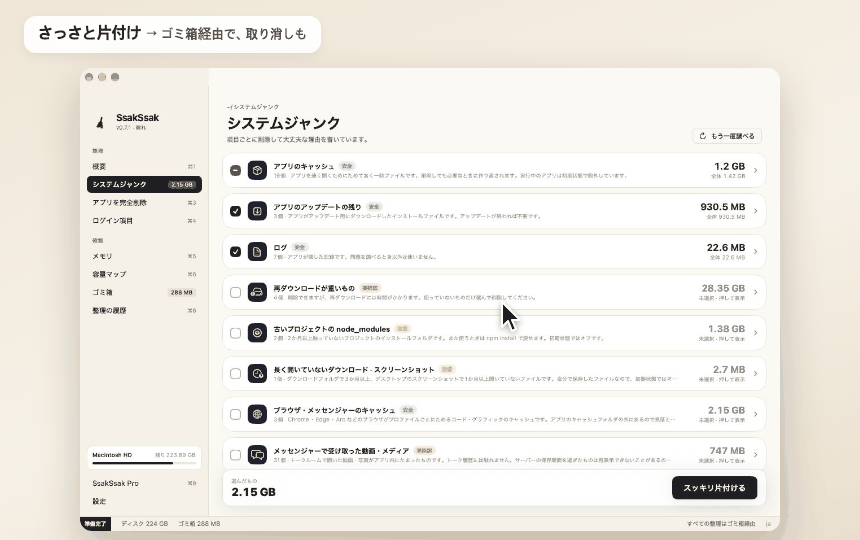
Task: Click the ~/システムジャンク breadcrumb path
Action: 253,106
